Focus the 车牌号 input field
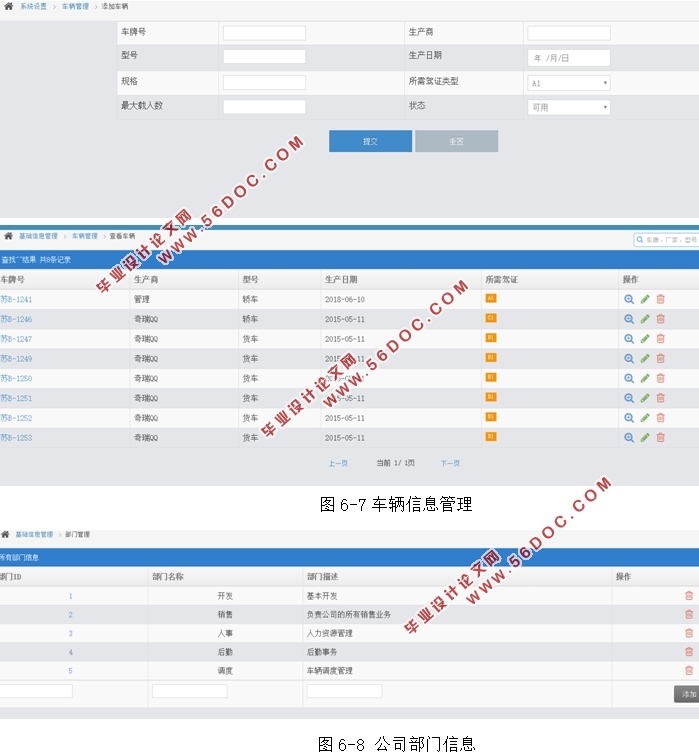The height and width of the screenshot is (756, 699). [264, 33]
